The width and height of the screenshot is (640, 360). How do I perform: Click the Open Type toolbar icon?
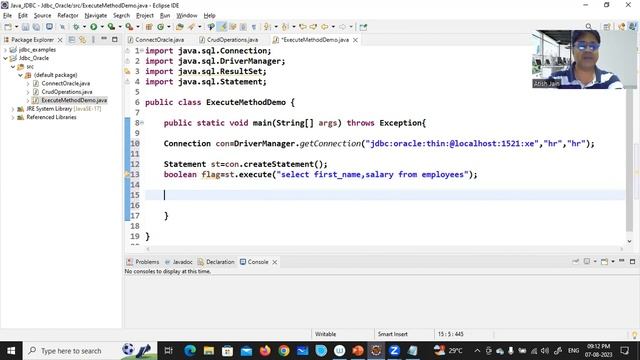(x=180, y=27)
